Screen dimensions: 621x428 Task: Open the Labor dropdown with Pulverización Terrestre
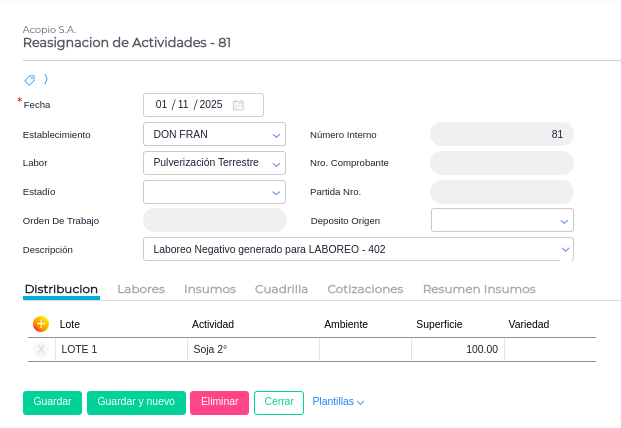(276, 163)
